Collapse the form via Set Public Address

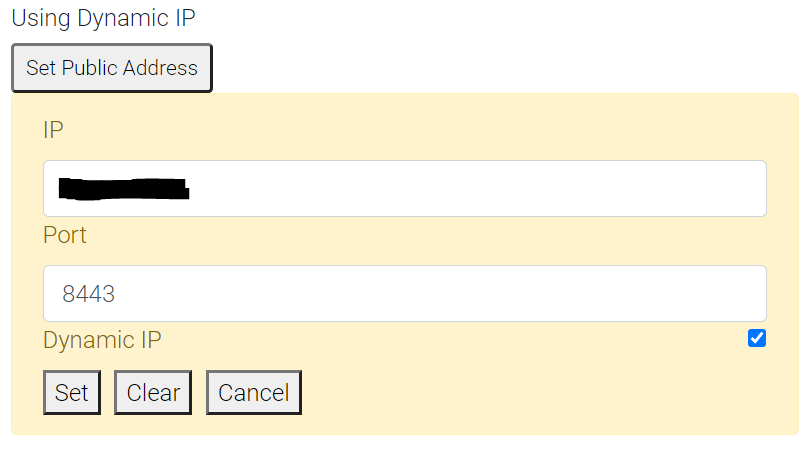coord(112,68)
